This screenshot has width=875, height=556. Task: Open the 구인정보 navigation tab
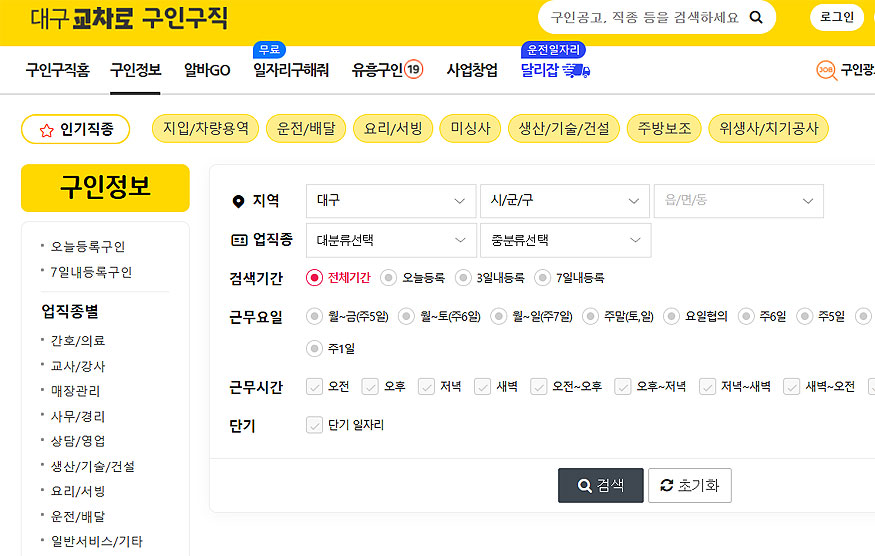136,70
